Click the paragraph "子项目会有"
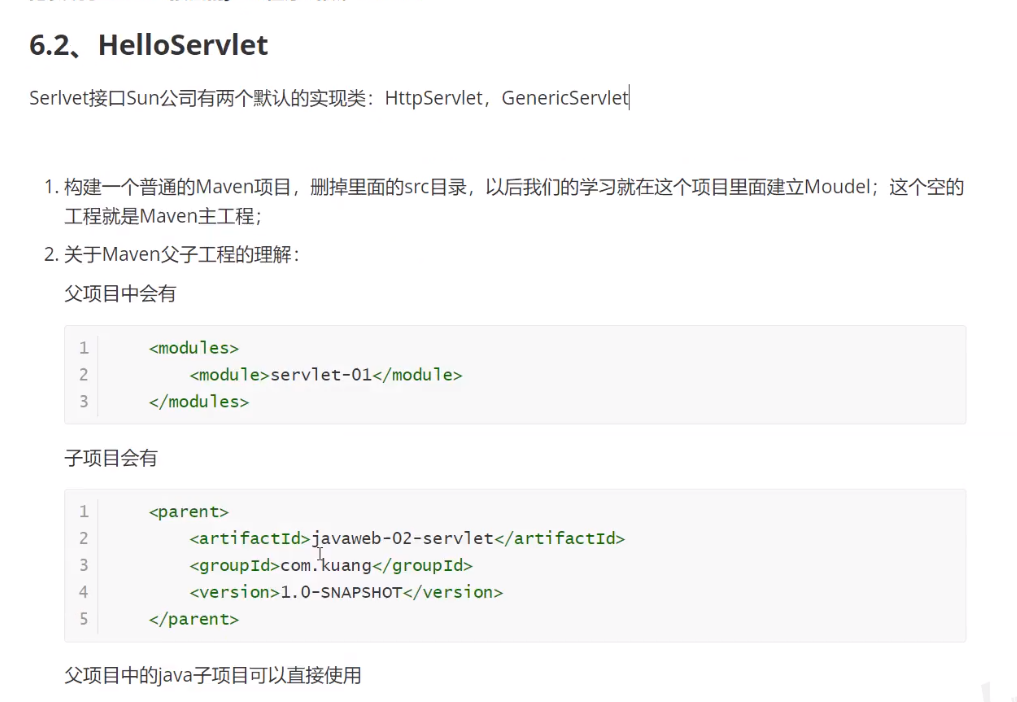 coord(111,458)
